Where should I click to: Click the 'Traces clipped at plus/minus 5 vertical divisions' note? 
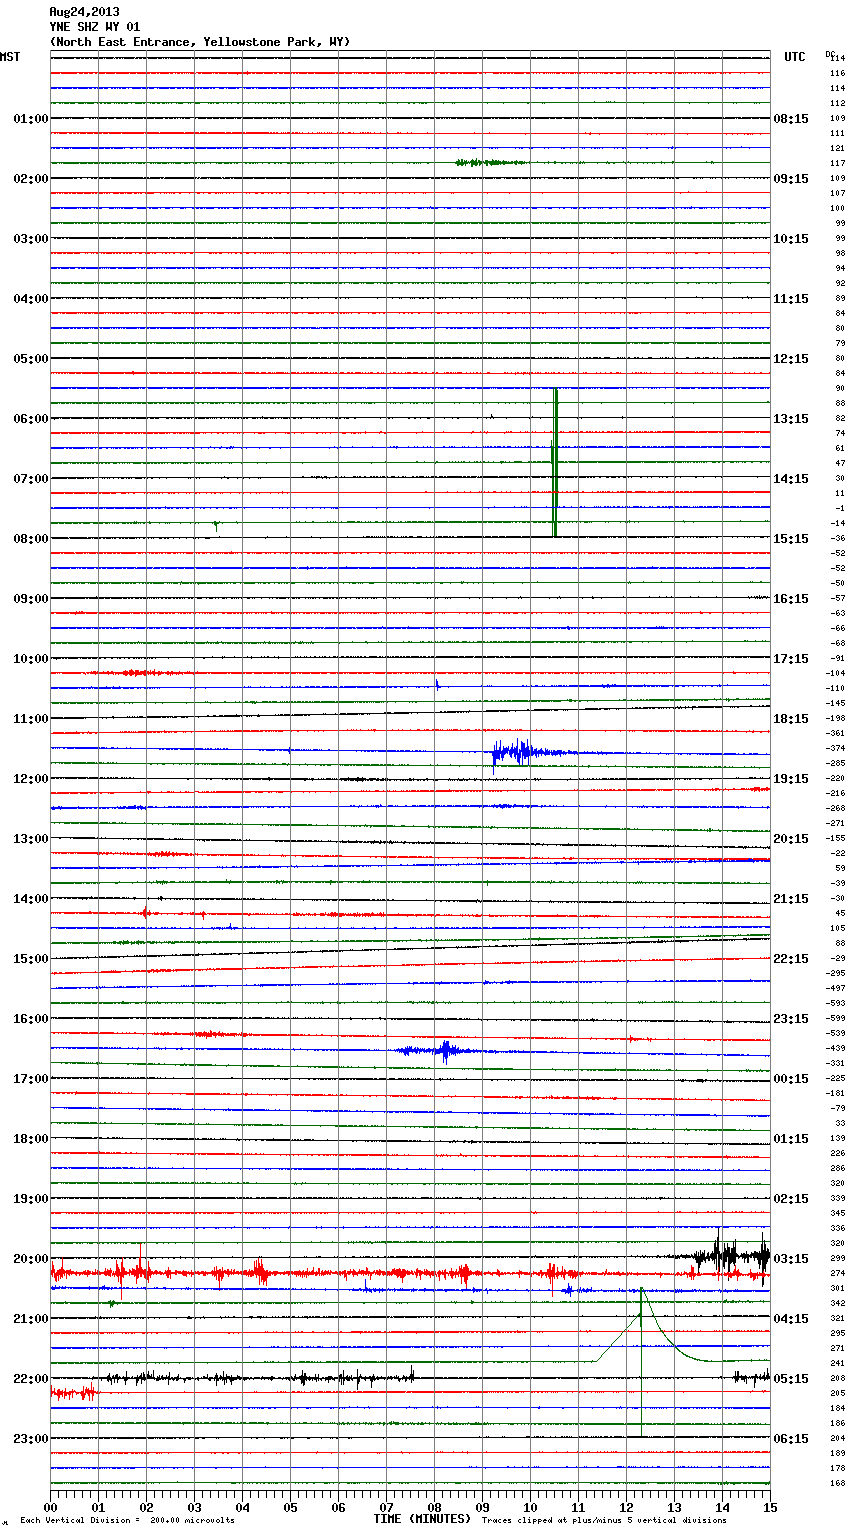click(x=604, y=1521)
